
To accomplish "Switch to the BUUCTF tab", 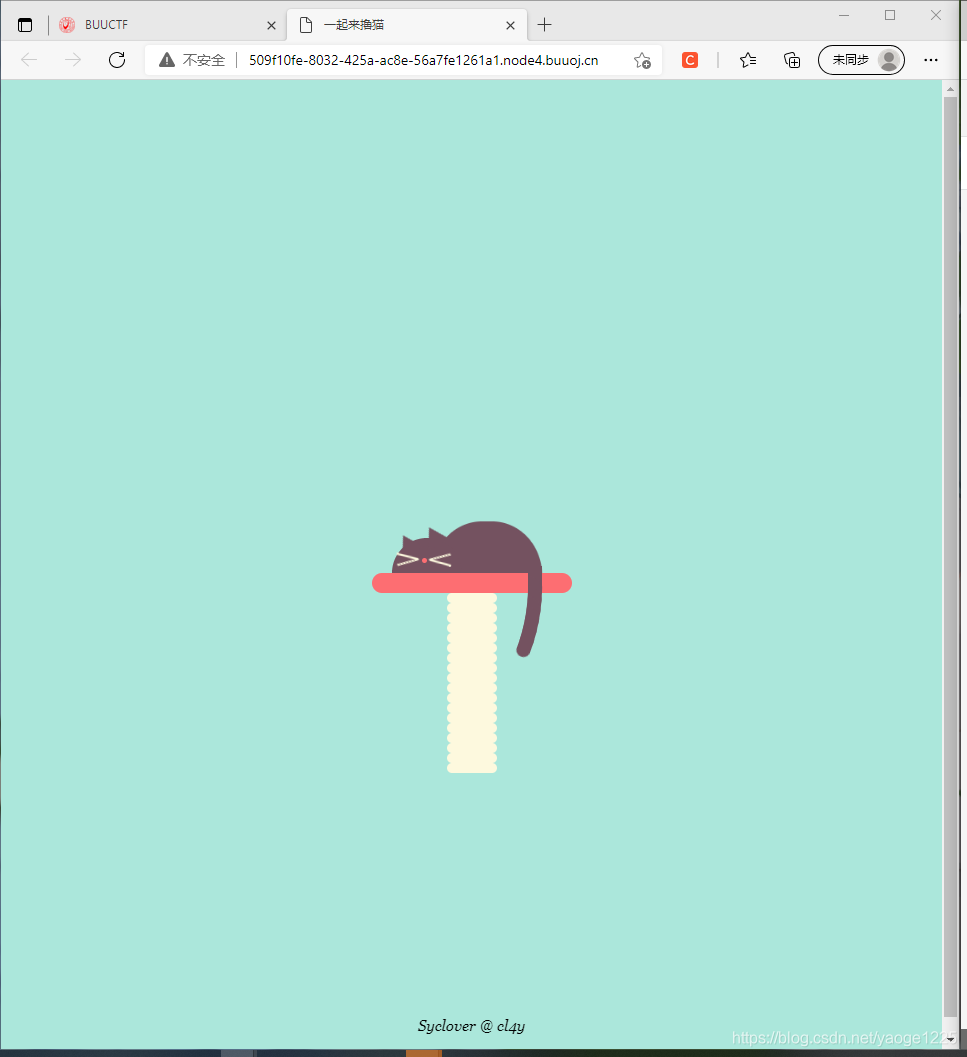I will point(167,25).
